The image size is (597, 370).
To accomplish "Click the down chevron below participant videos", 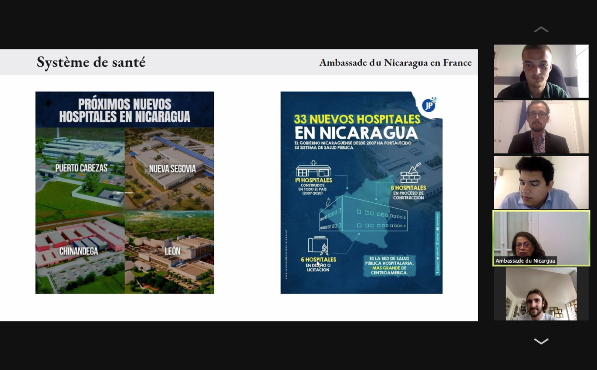I will click(541, 341).
